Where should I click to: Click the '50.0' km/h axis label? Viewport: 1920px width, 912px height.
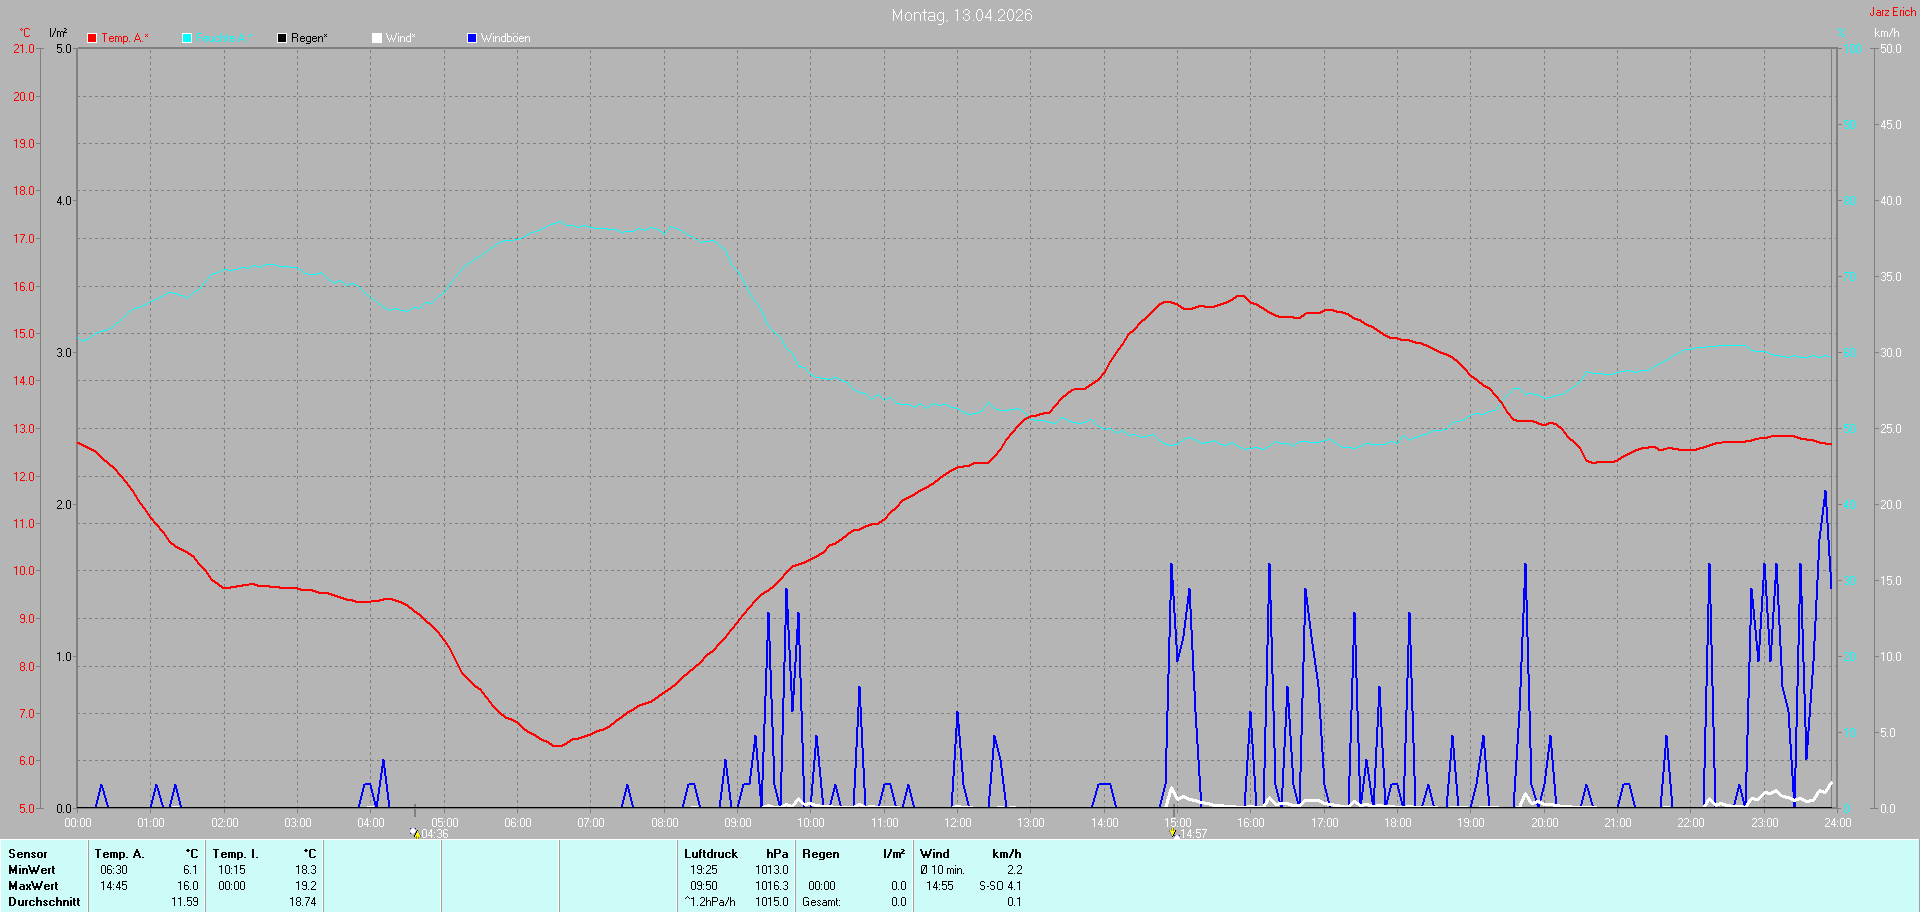(x=1891, y=49)
